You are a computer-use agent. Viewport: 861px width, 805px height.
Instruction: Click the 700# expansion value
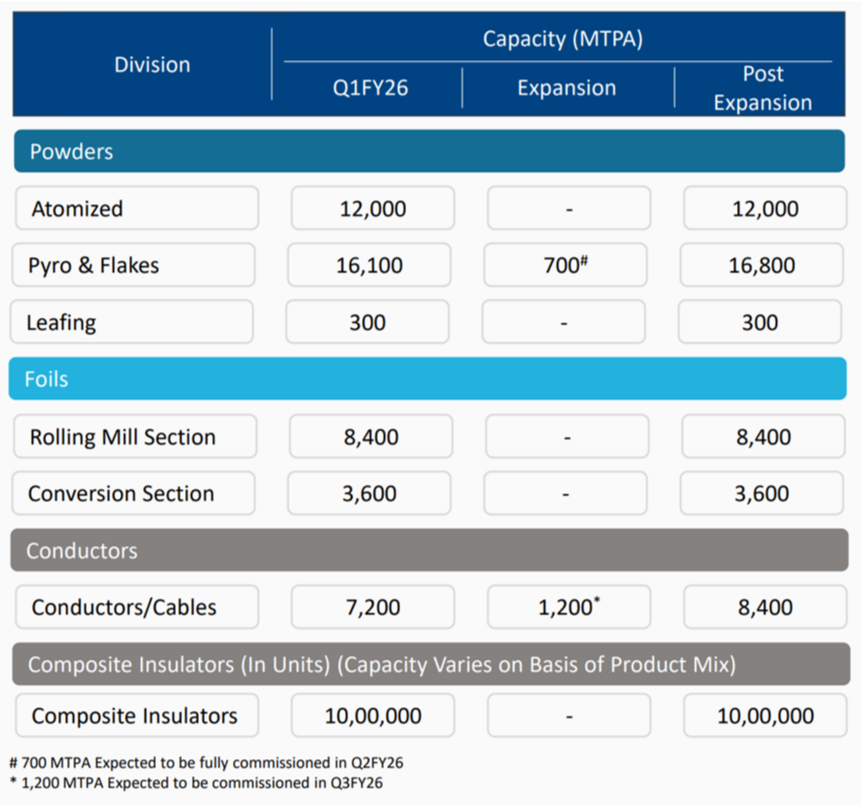(567, 266)
